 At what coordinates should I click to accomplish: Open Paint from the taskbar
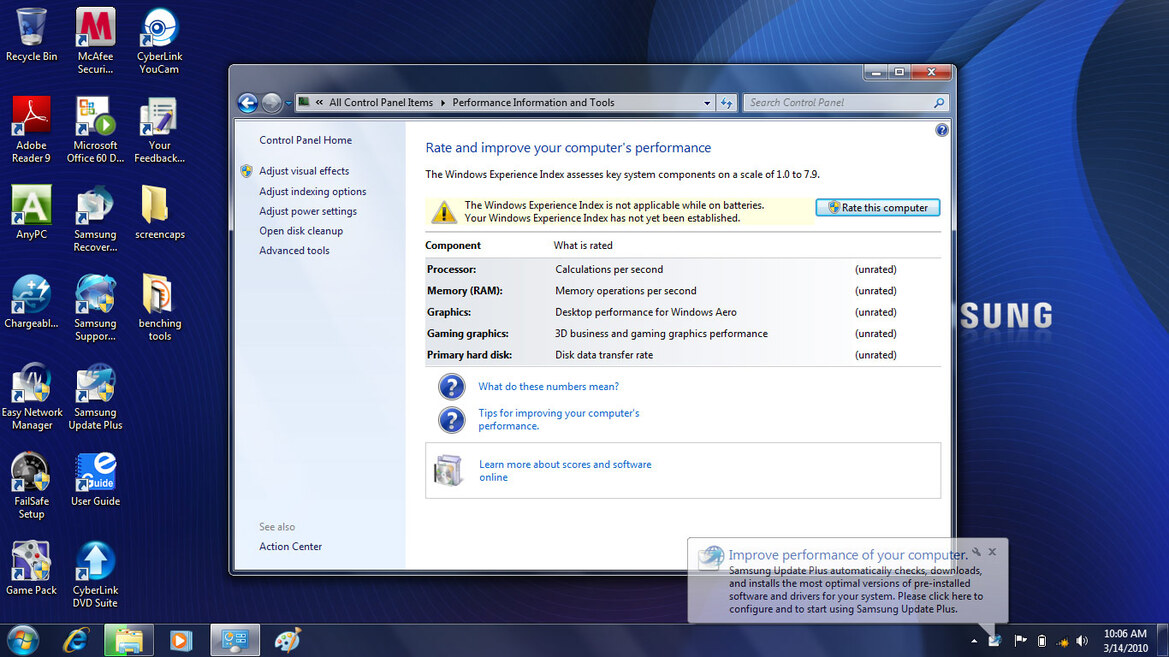(288, 640)
